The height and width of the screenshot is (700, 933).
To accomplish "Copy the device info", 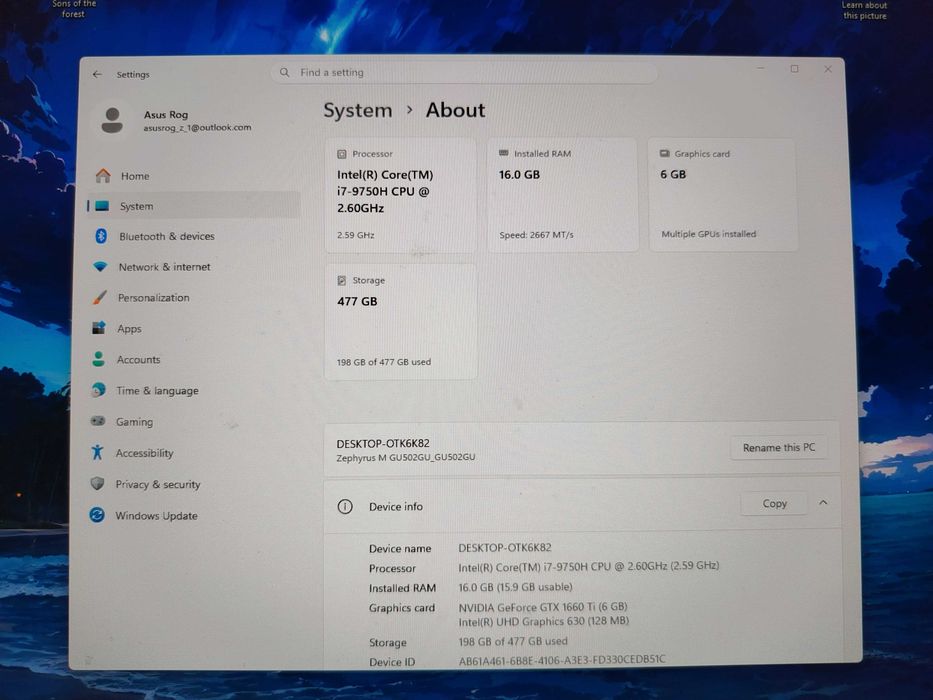I will (x=774, y=504).
